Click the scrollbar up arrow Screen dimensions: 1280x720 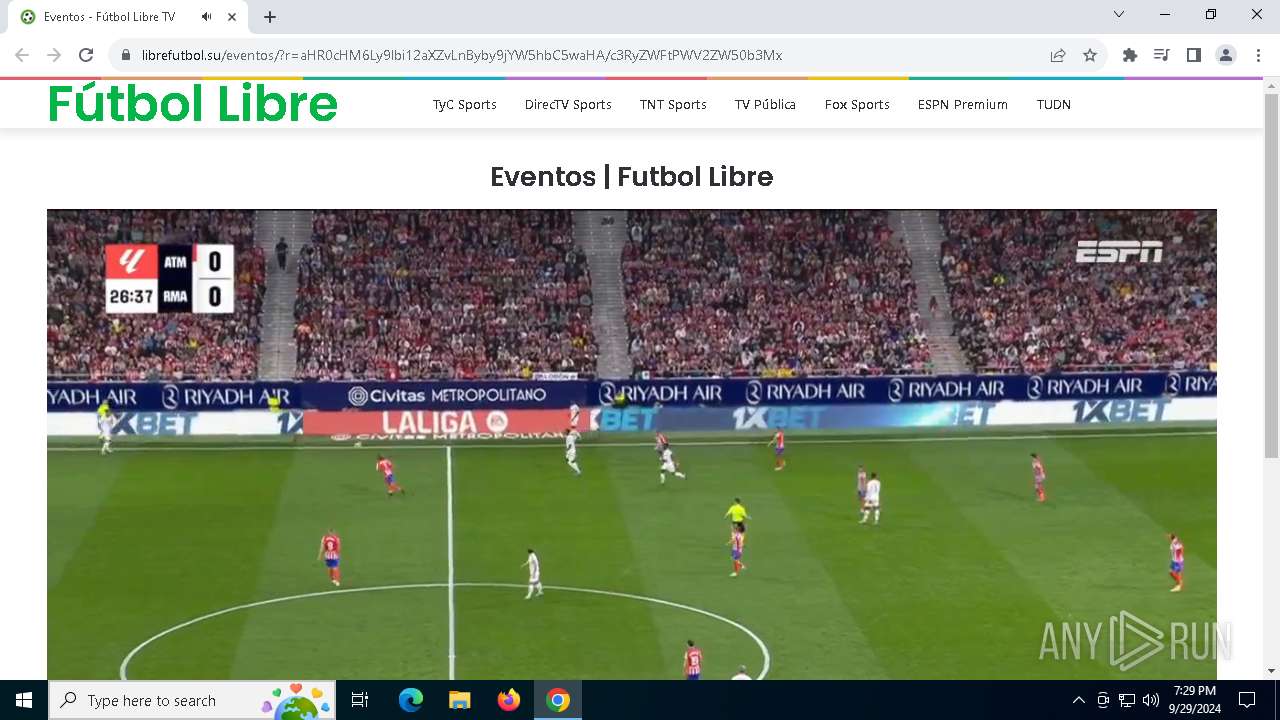1271,85
